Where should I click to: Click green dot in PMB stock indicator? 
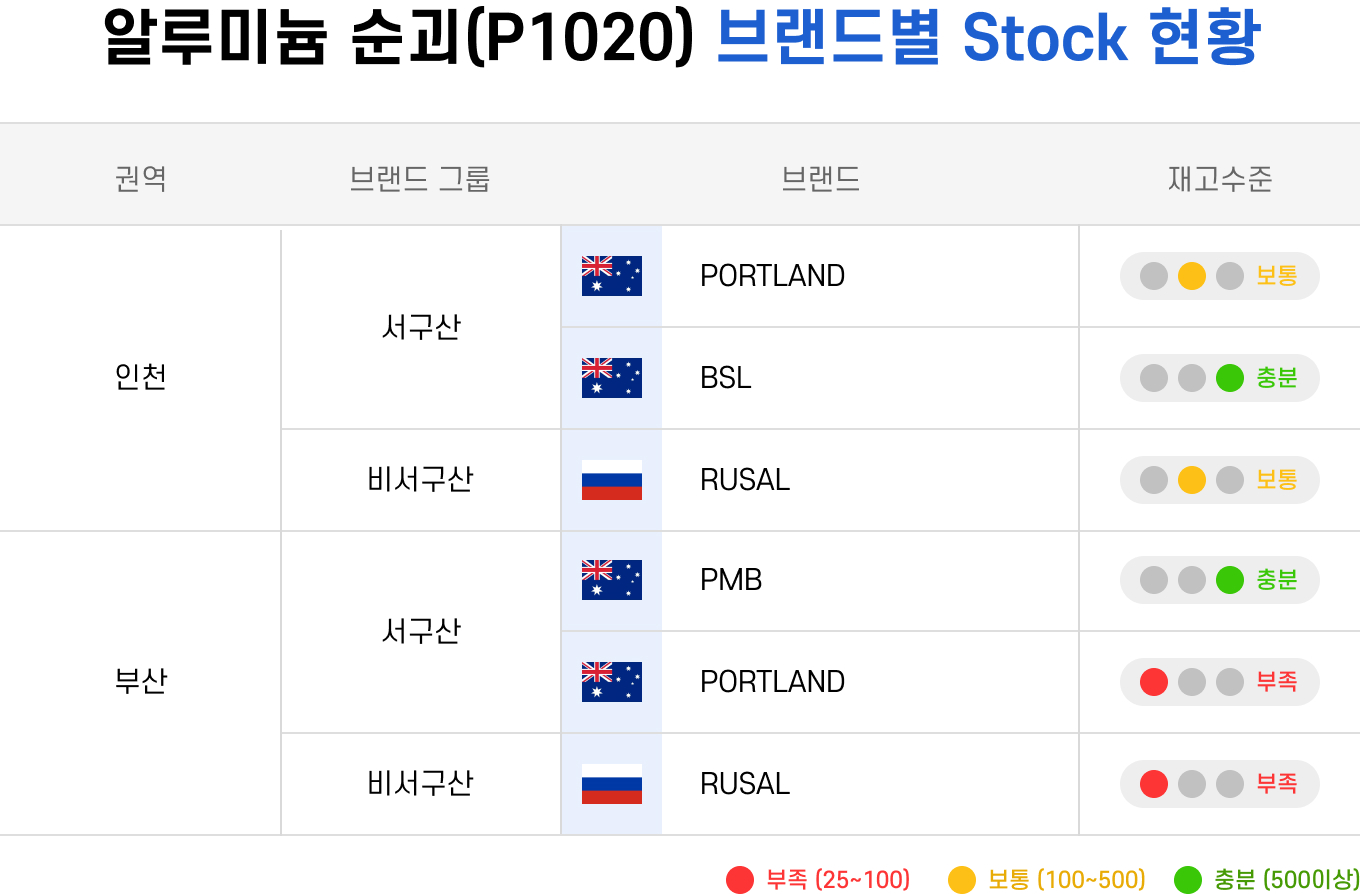tap(1230, 580)
